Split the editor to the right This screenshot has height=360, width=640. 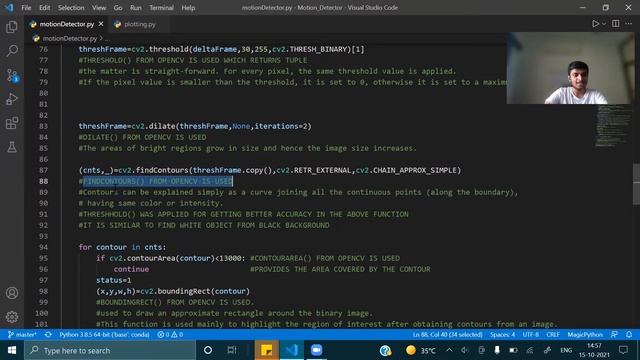[616, 24]
